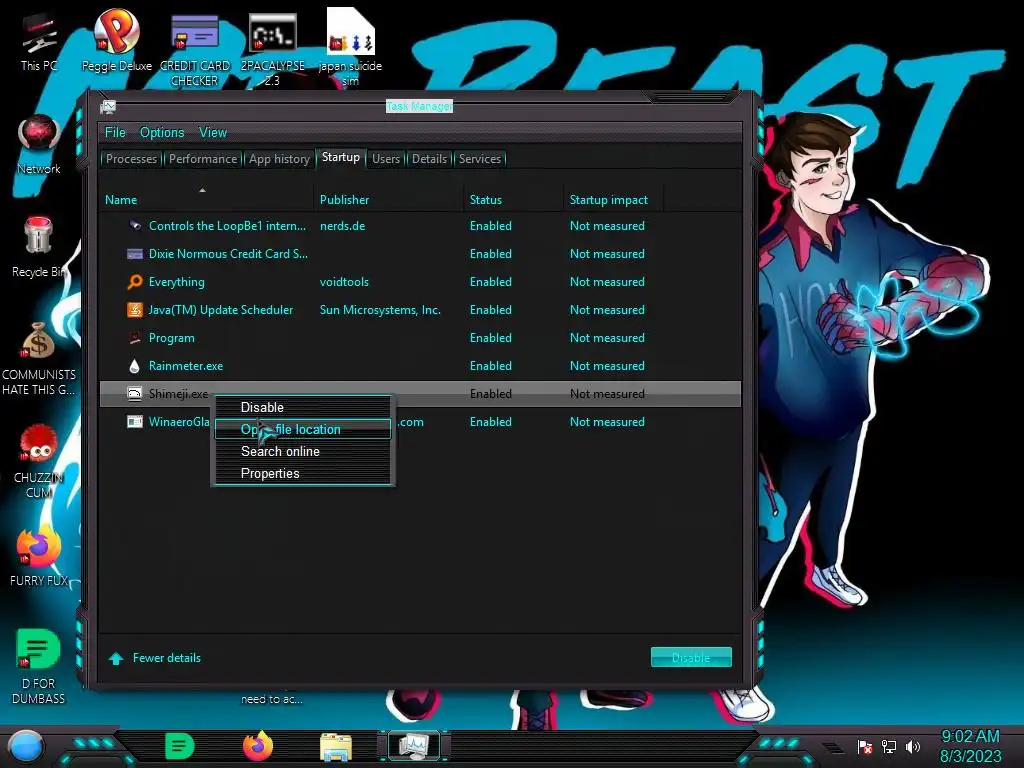
Task: Open D FOR DUMBASS desktop shortcut
Action: click(39, 666)
